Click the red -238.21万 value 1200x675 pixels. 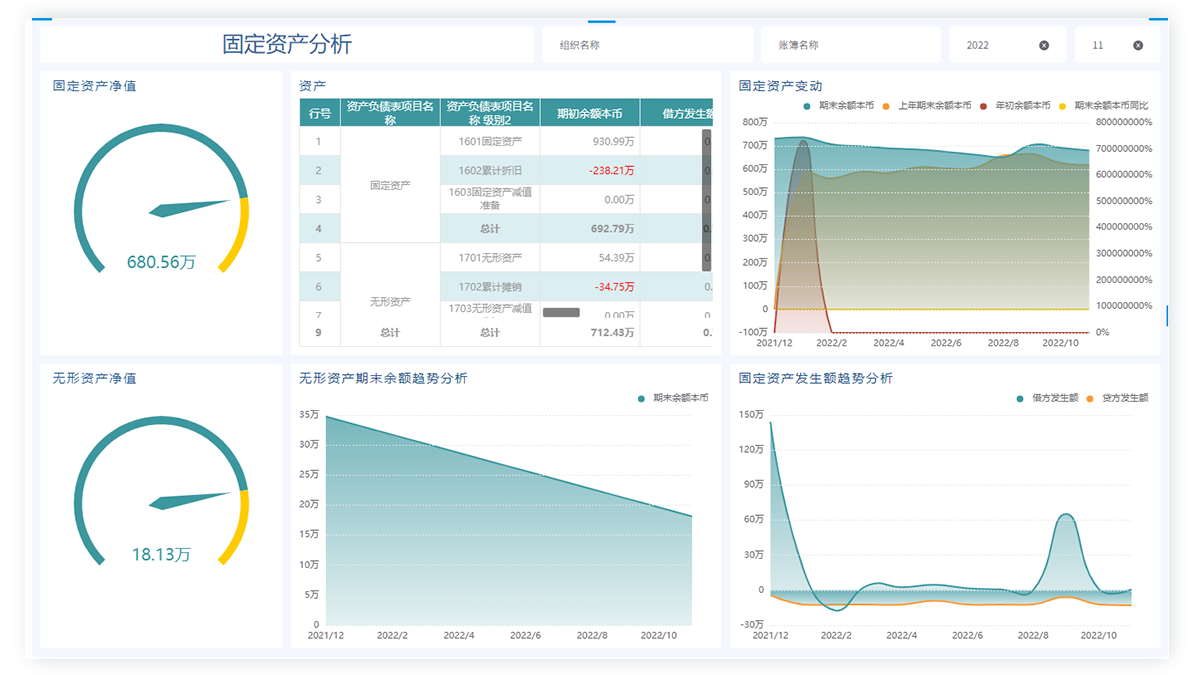click(x=611, y=170)
